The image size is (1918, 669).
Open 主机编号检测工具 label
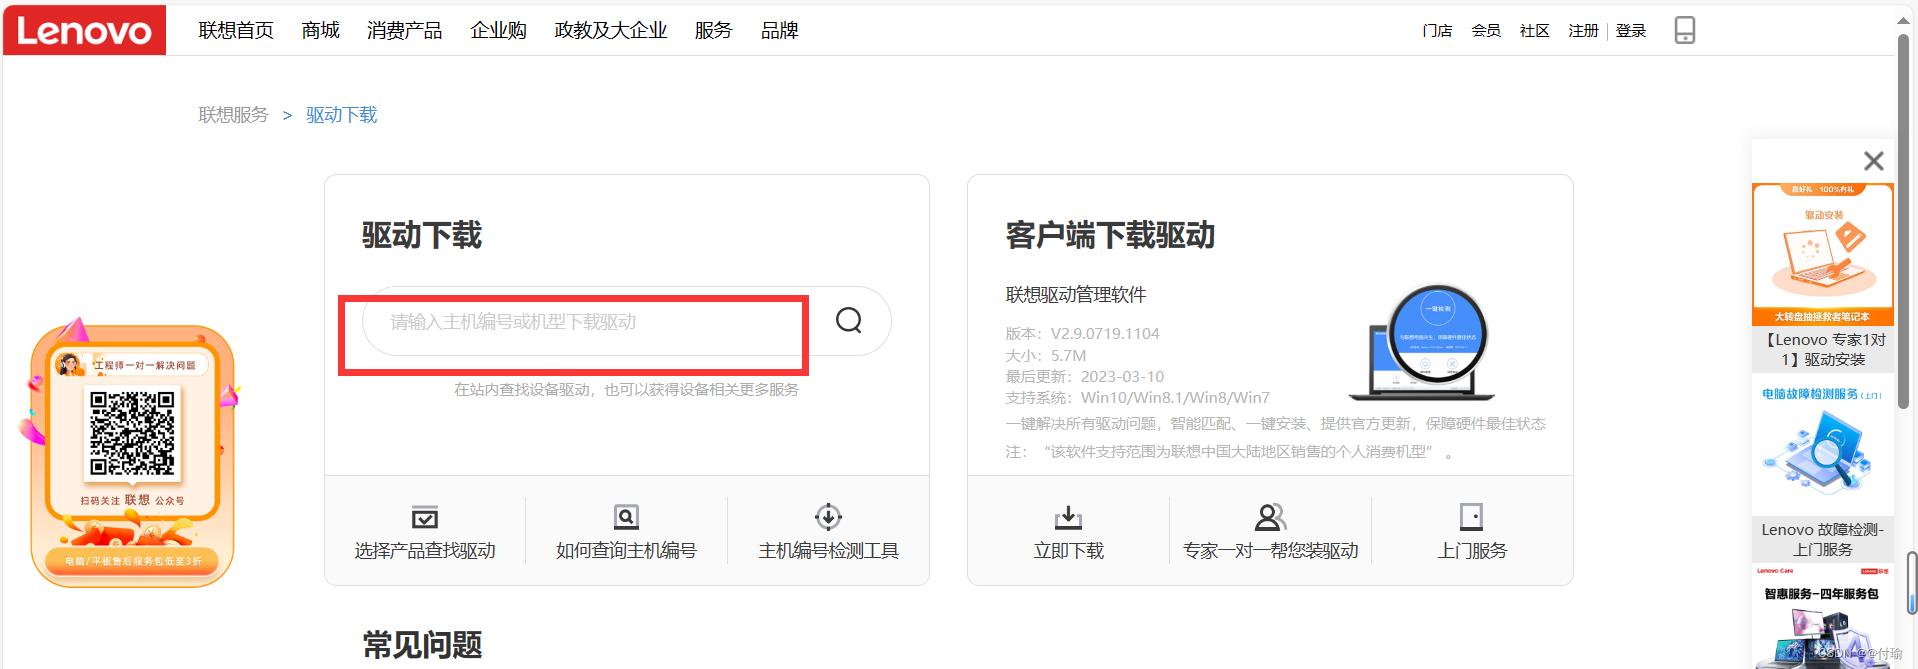(x=828, y=551)
